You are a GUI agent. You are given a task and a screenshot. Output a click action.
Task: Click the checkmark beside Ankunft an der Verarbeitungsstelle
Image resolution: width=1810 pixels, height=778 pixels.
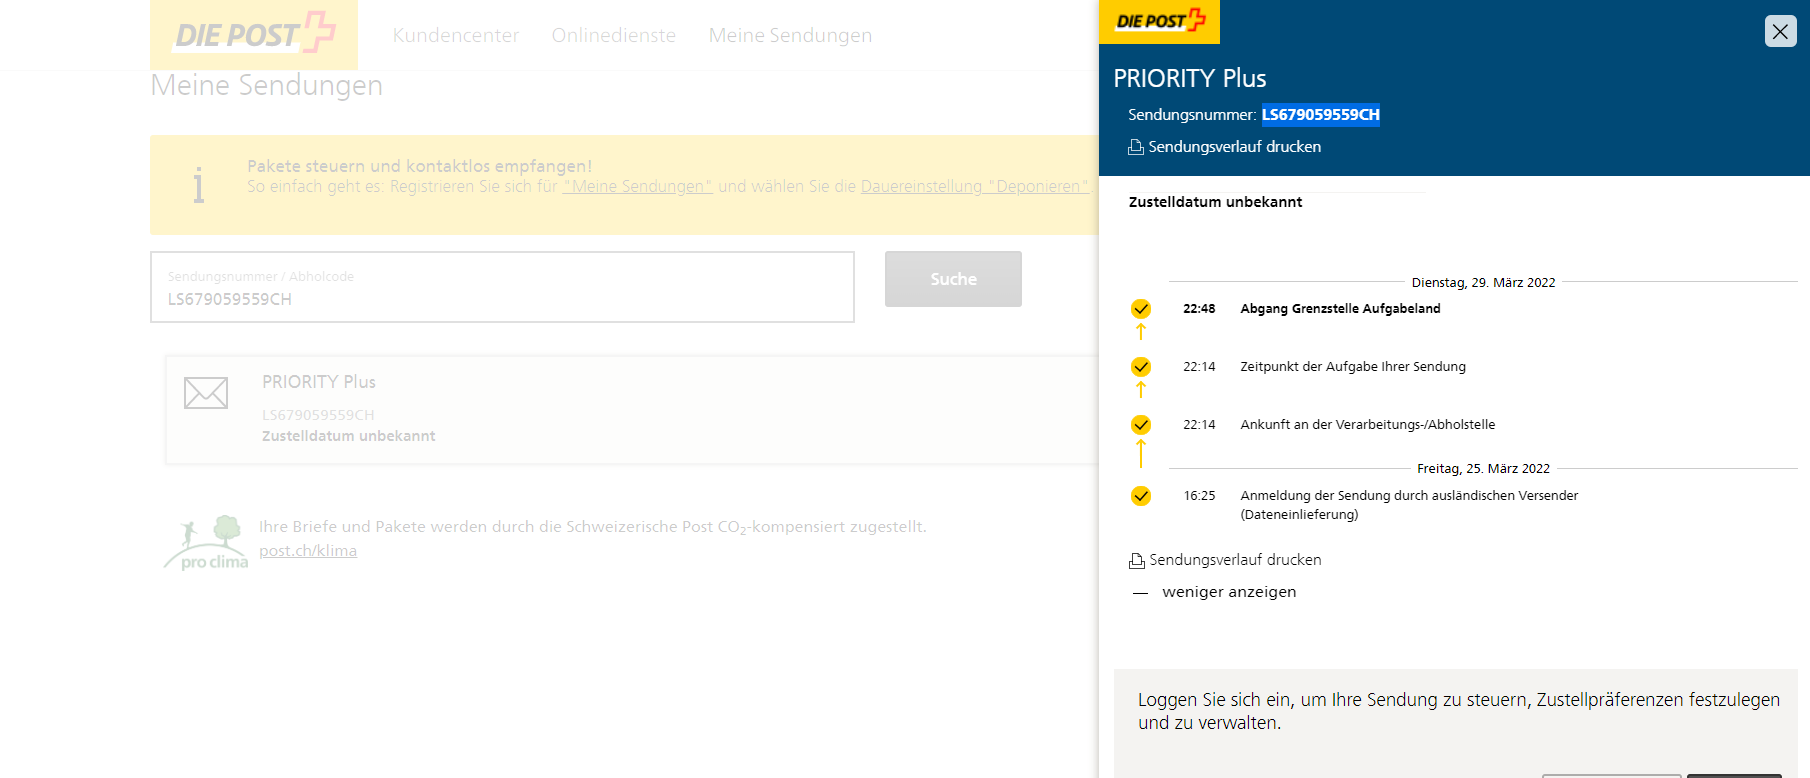1141,425
